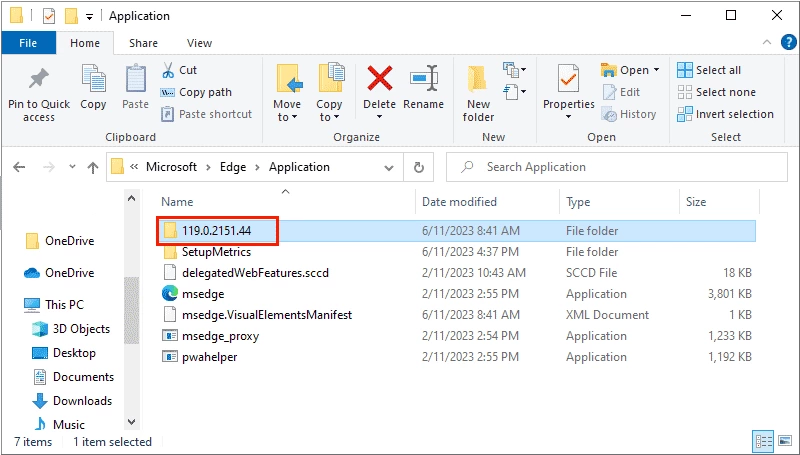Click the navigation pane scroll up arrow
This screenshot has height=455, width=800.
(x=132, y=198)
